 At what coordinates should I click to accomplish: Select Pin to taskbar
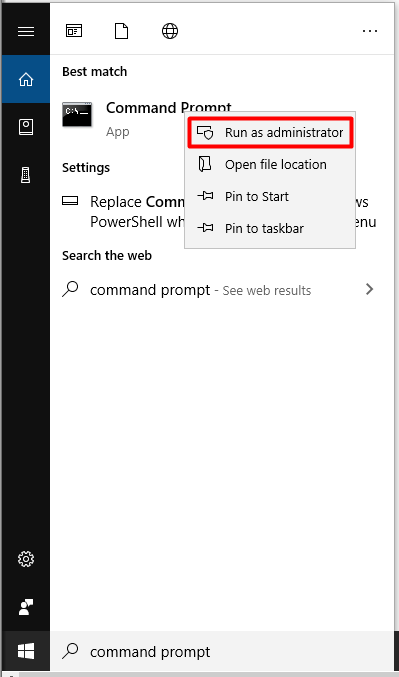coord(270,228)
